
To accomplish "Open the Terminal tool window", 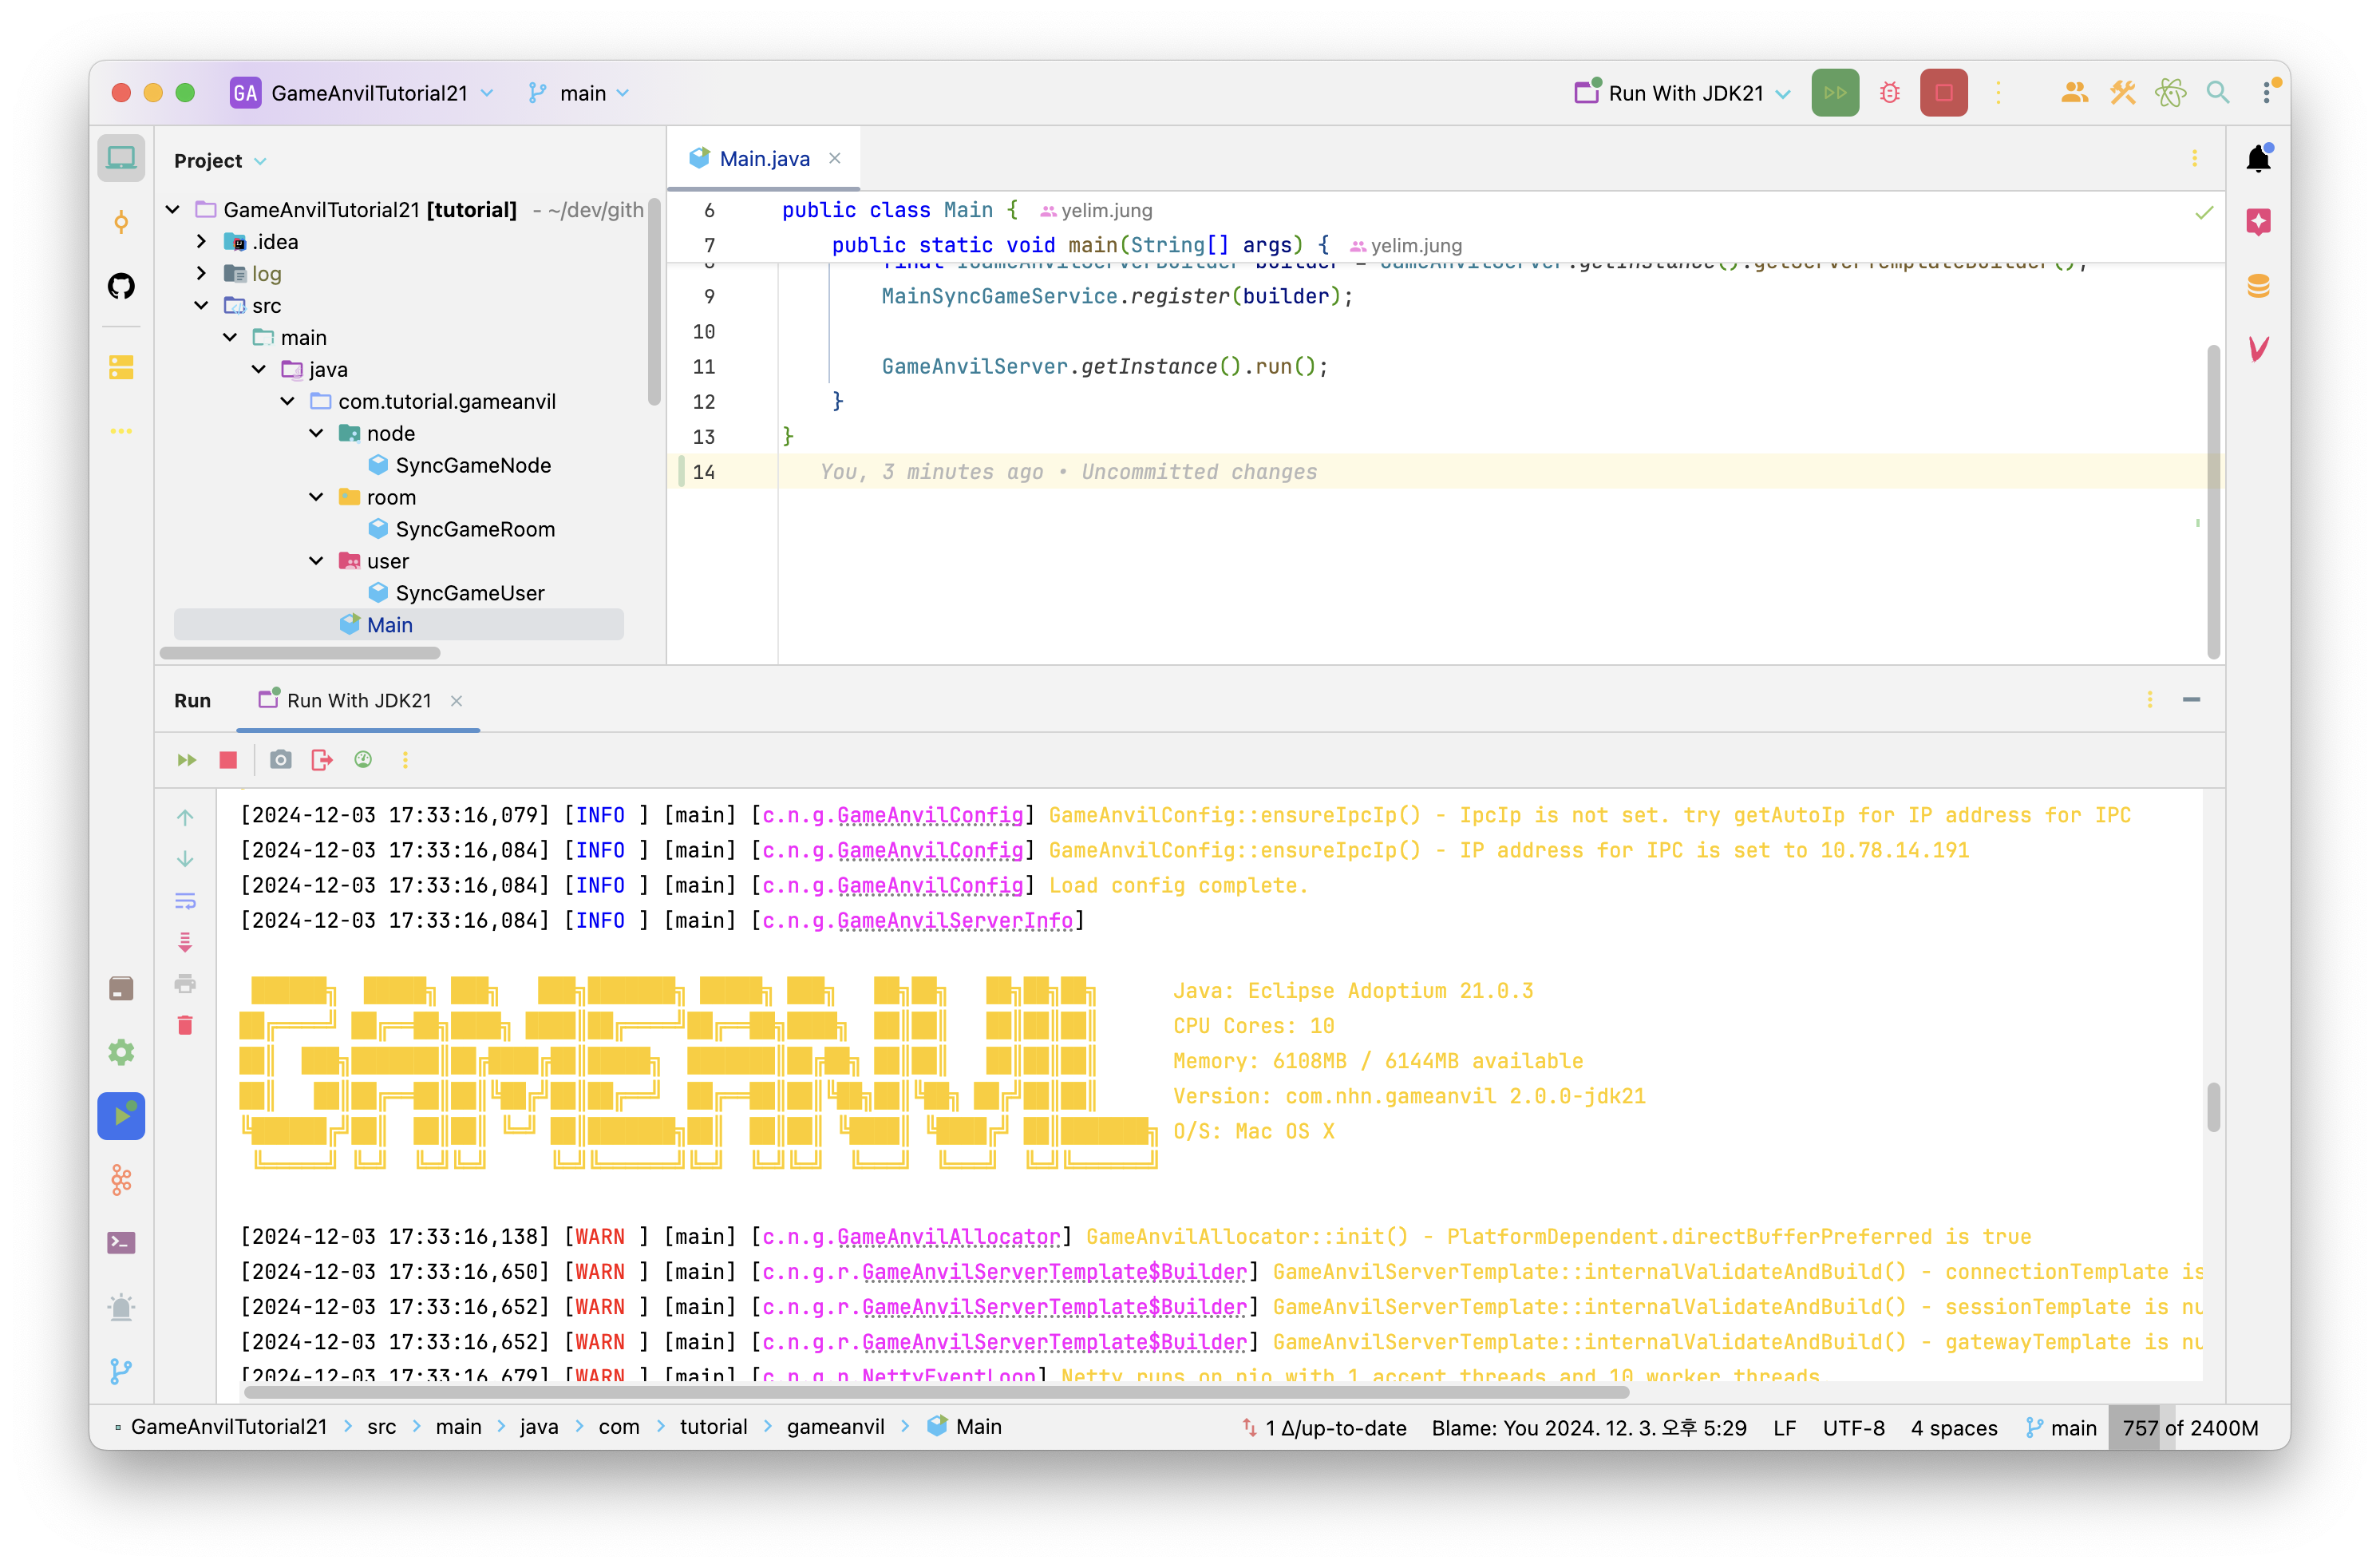I will click(121, 1243).
